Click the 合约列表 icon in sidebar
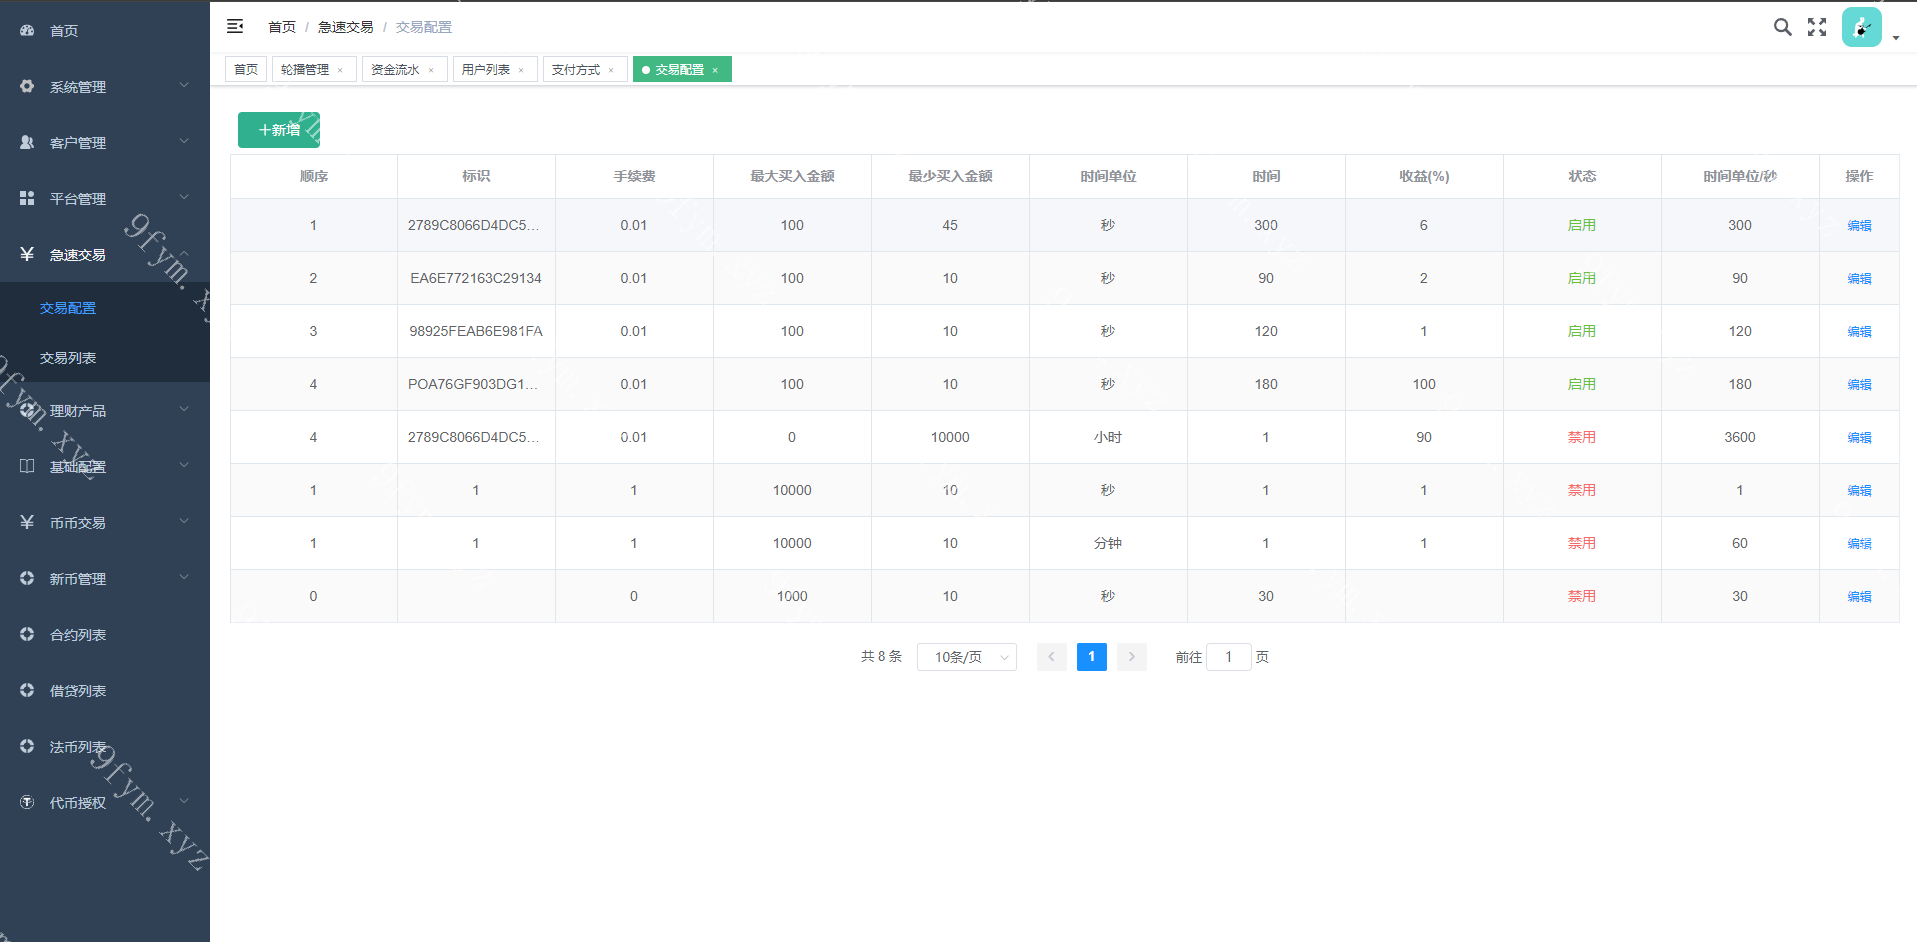 pos(27,634)
